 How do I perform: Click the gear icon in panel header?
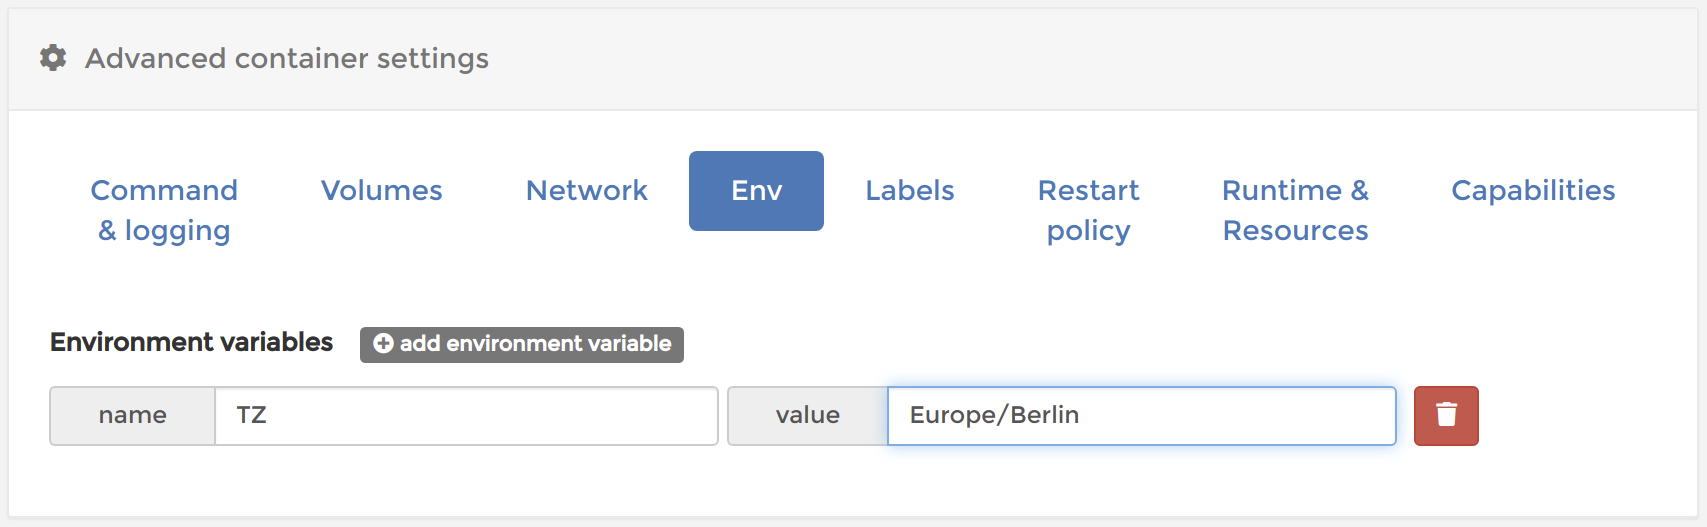point(53,58)
